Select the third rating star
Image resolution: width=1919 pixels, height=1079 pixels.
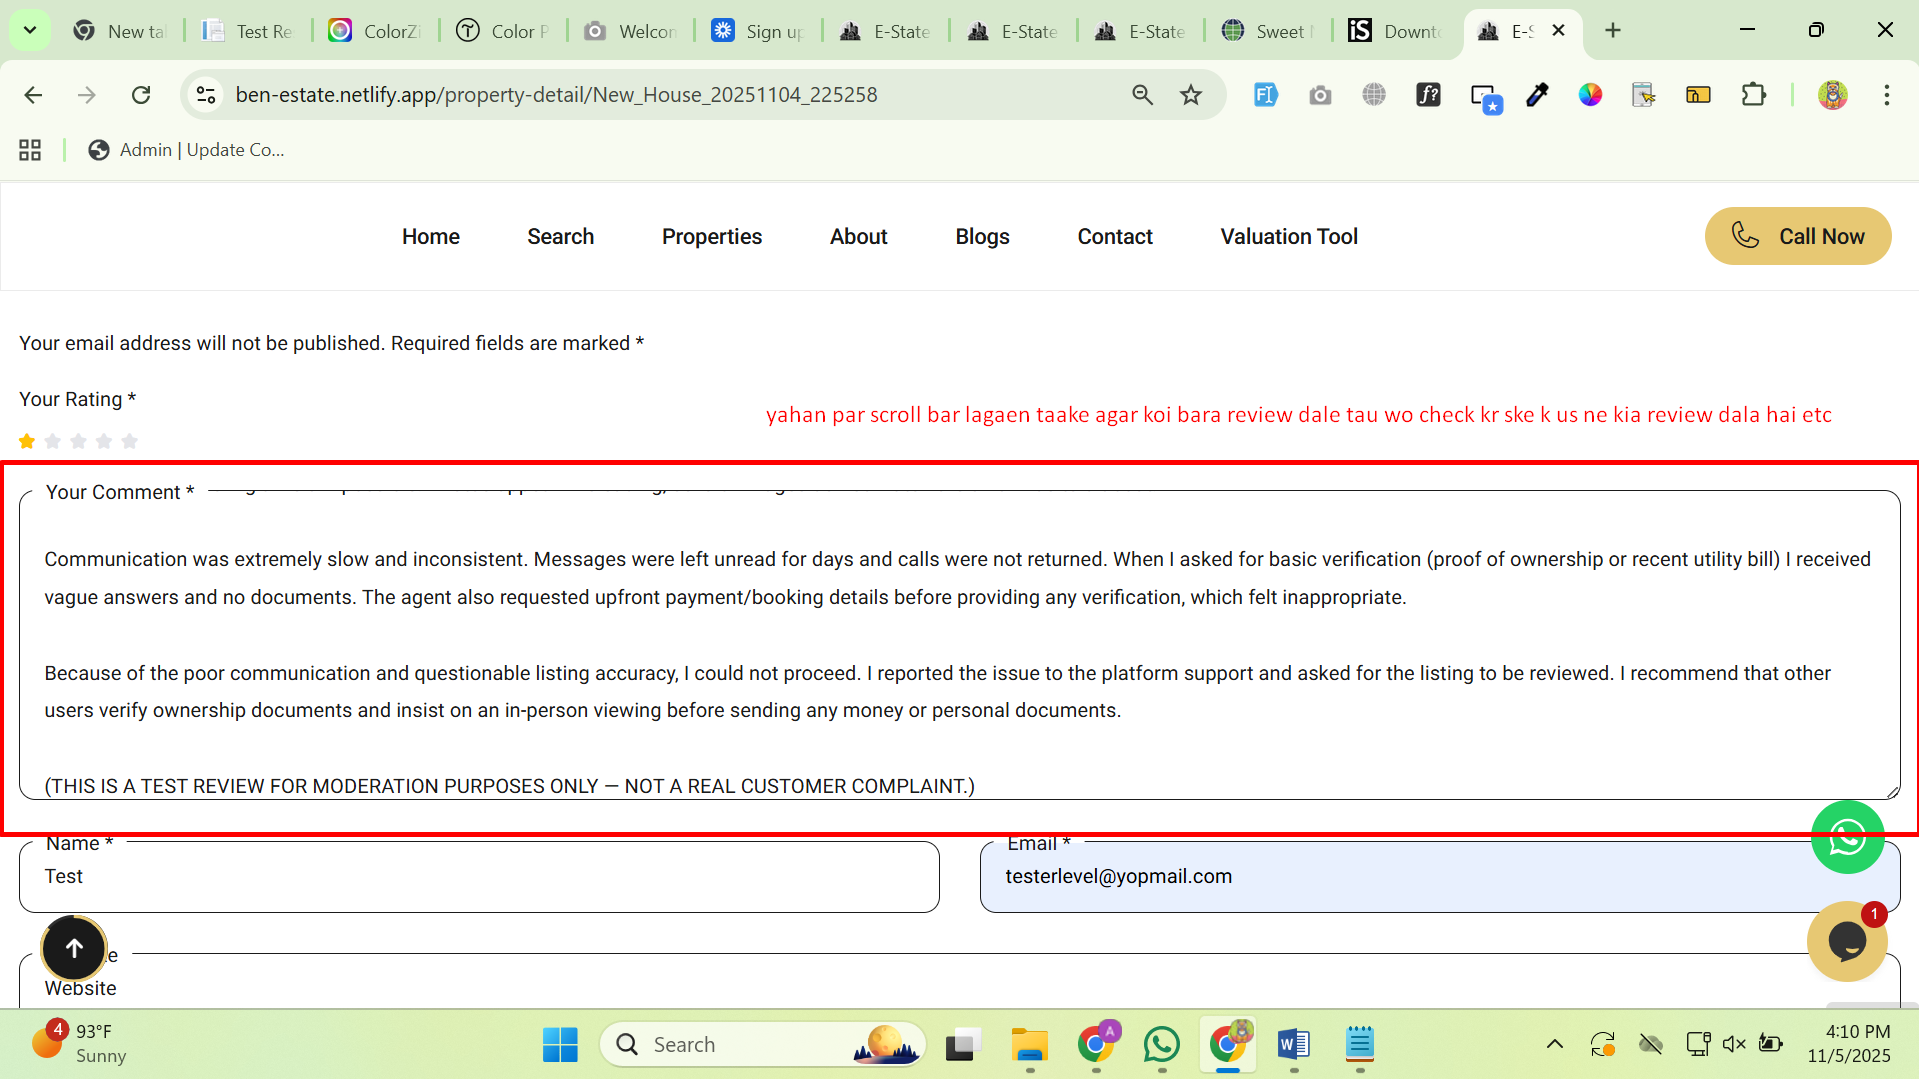coord(79,441)
